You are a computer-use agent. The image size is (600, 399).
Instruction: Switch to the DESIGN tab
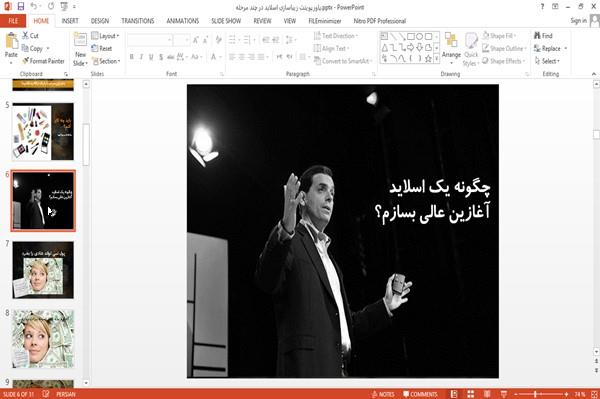click(100, 21)
